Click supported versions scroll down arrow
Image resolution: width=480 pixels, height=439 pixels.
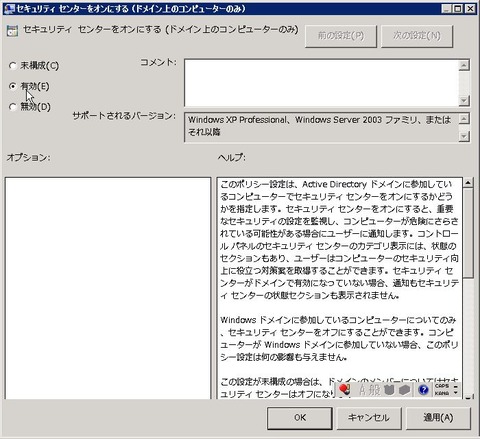point(464,136)
